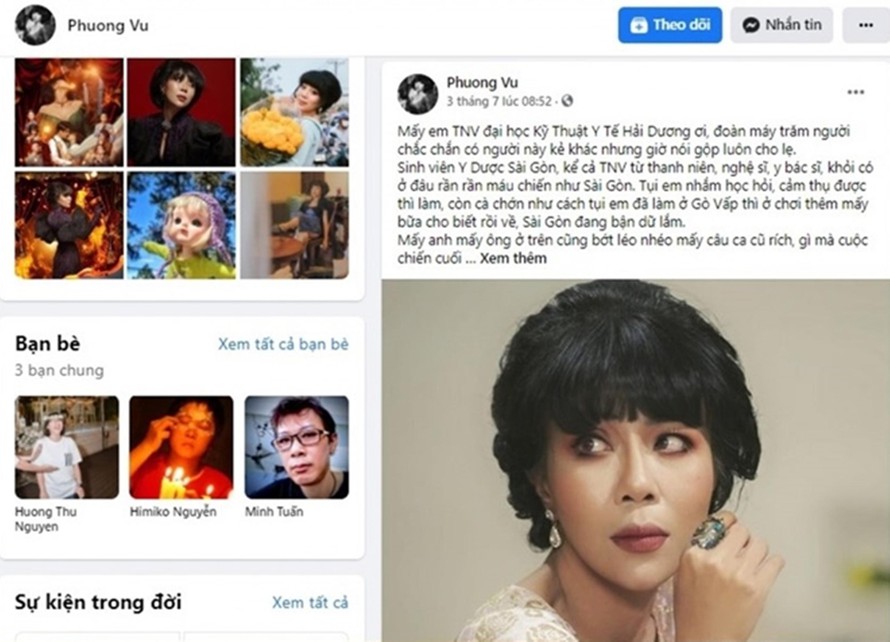Click the public globe privacy icon on post

coord(566,101)
